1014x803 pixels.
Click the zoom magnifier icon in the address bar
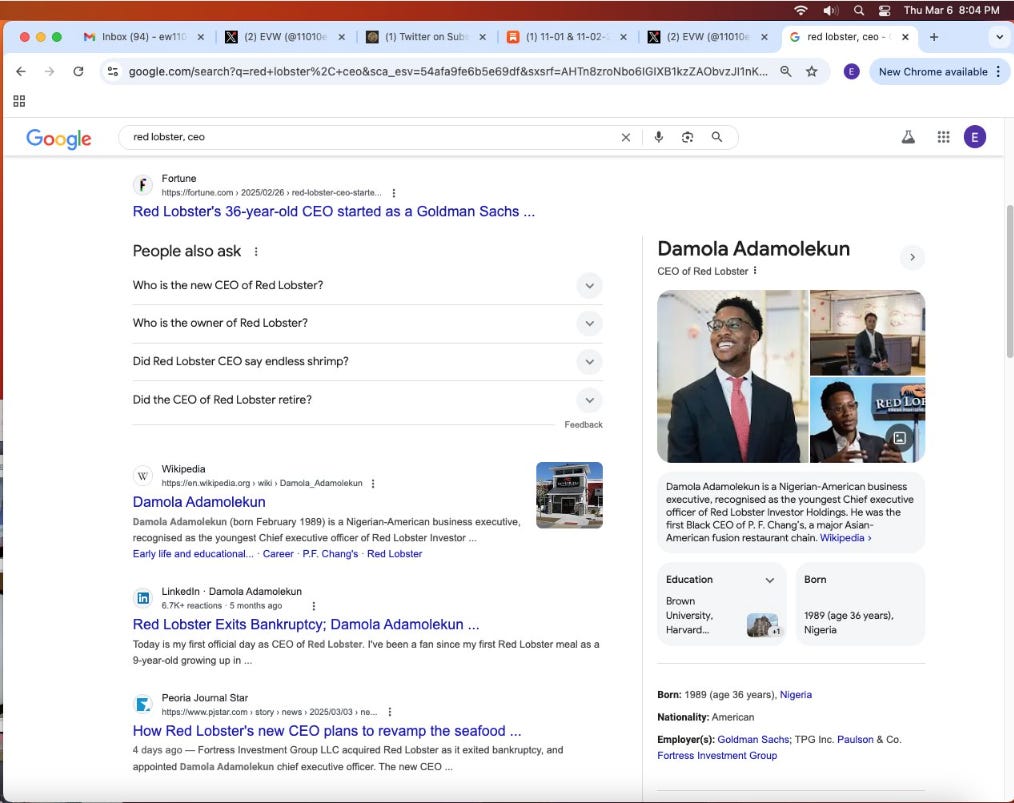(786, 72)
